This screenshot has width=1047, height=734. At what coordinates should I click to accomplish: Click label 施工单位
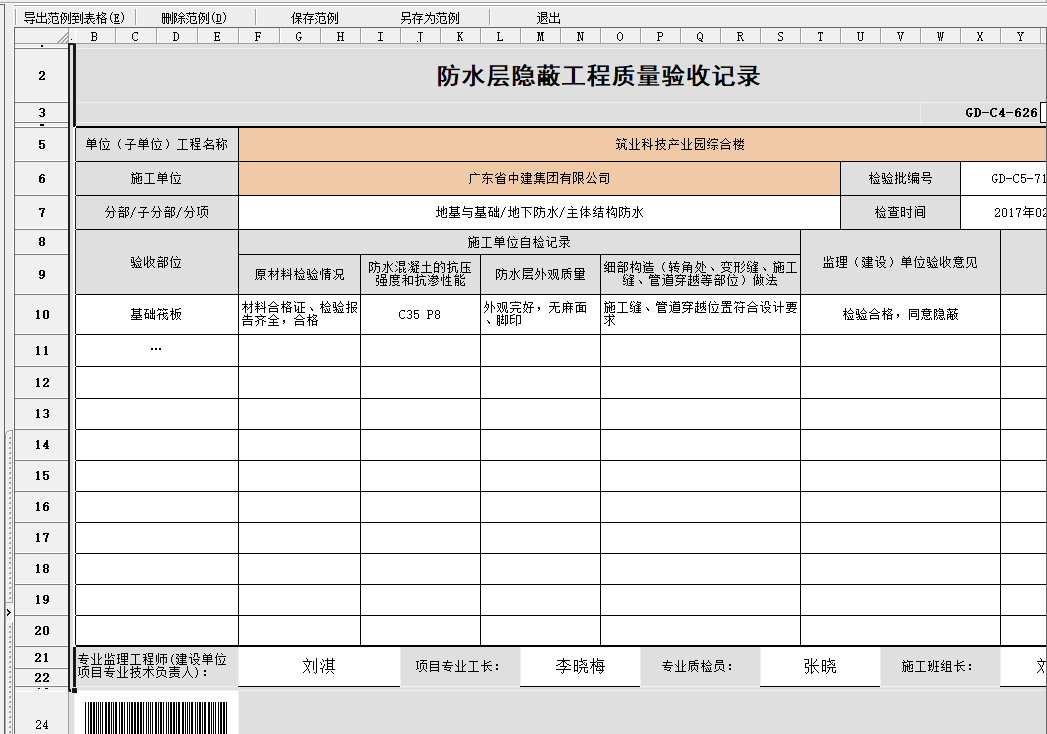pyautogui.click(x=156, y=178)
